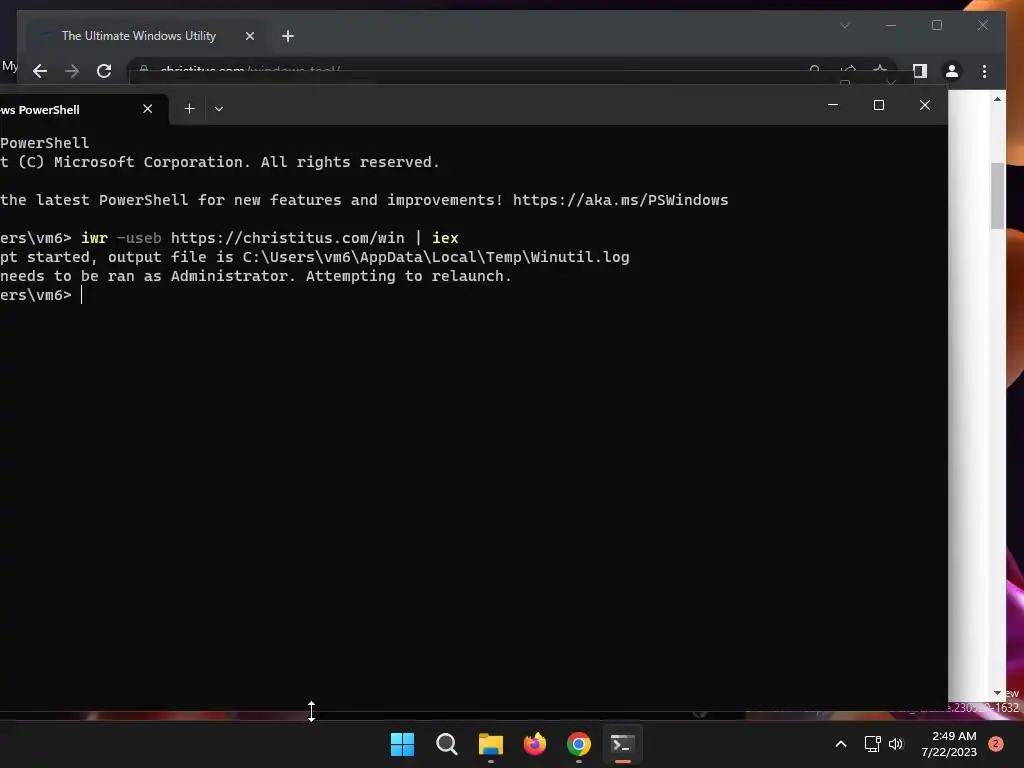Click the Chrome forward arrow
The image size is (1024, 768).
72,71
